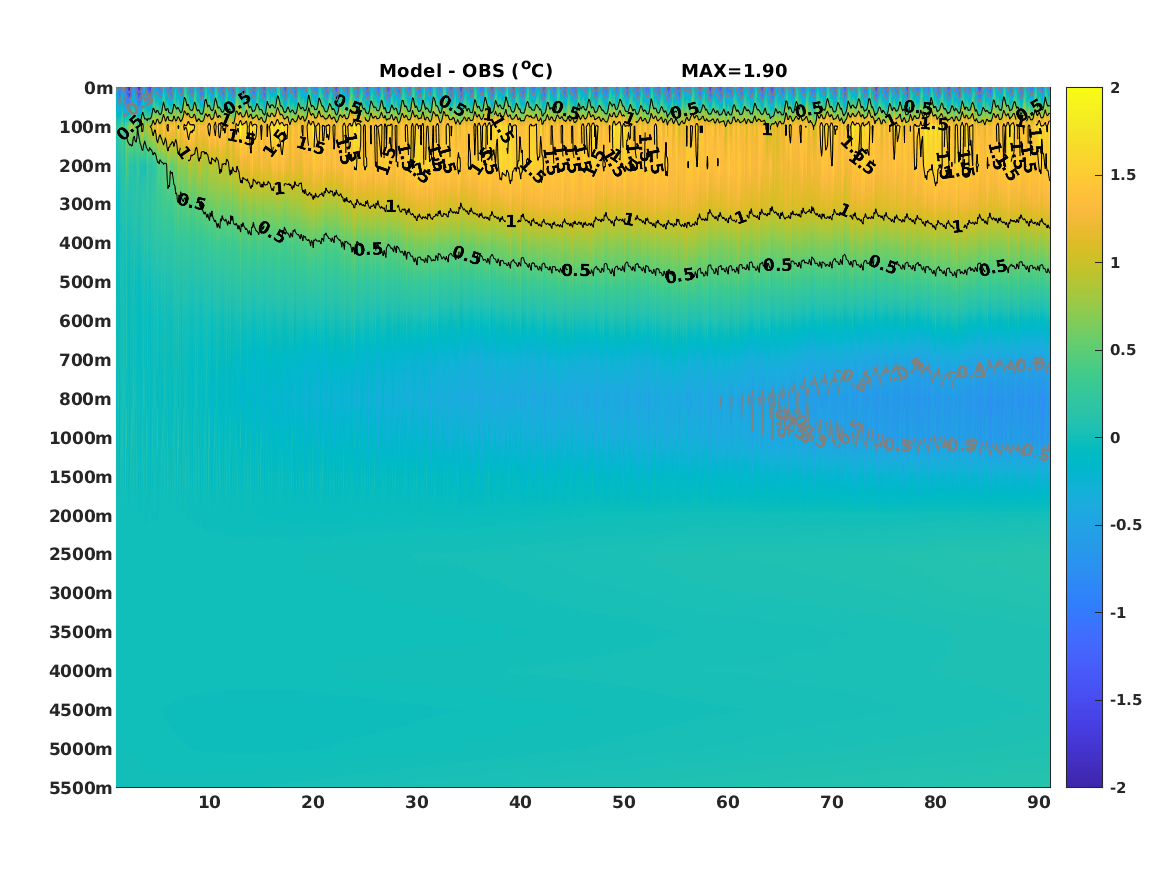Select the "100m" depth axis label
1167x875 pixels.
coord(86,127)
